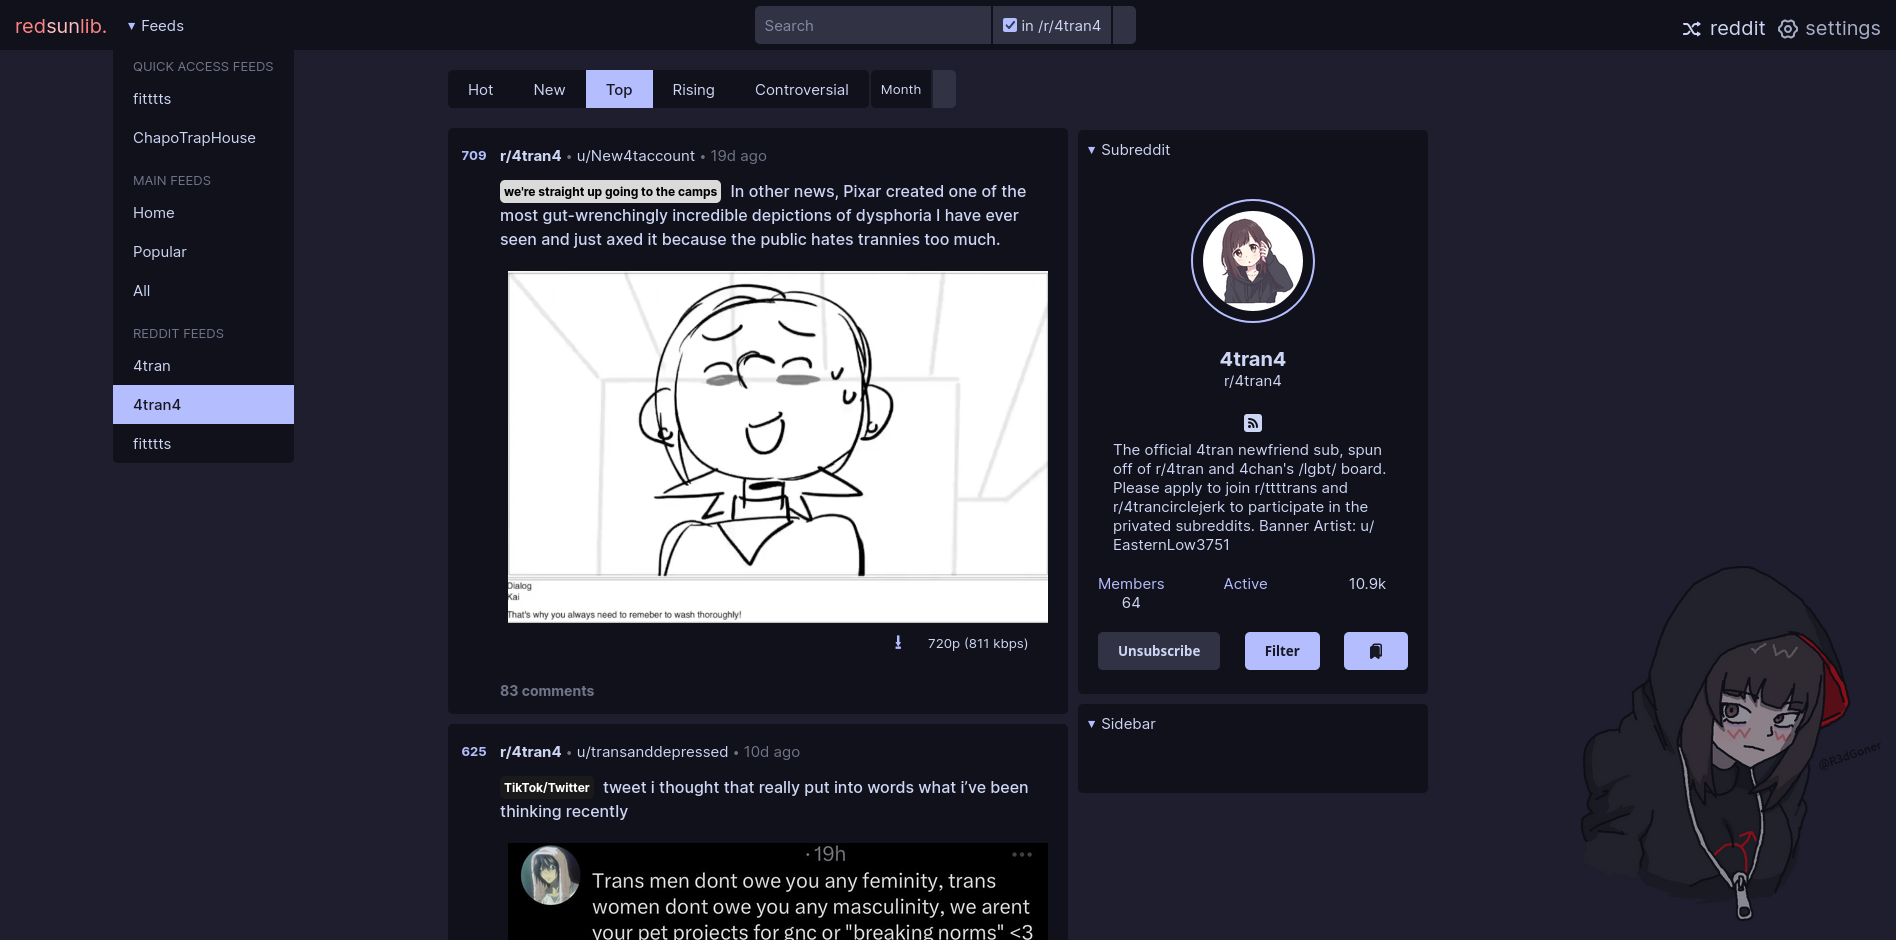Open user New4taccount profile
This screenshot has height=940, width=1896.
(636, 156)
